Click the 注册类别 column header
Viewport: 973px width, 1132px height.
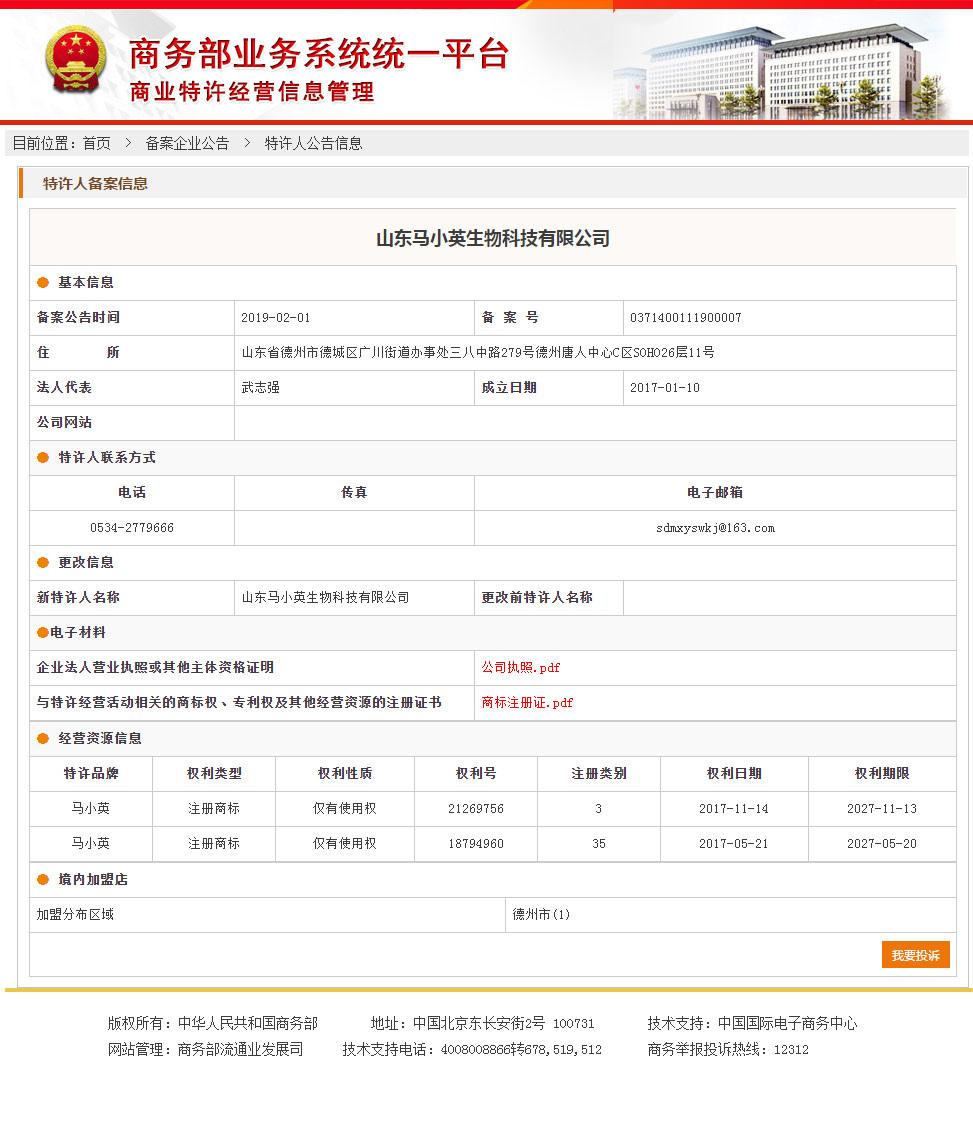tap(598, 773)
